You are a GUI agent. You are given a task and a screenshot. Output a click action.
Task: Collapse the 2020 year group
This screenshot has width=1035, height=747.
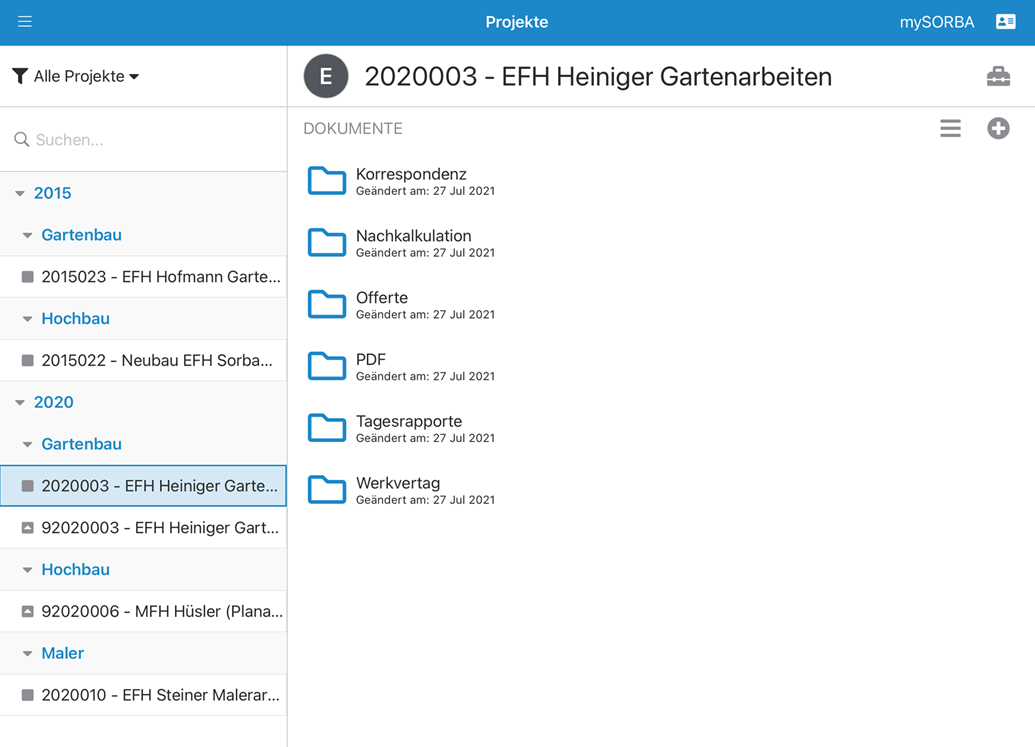(x=20, y=403)
